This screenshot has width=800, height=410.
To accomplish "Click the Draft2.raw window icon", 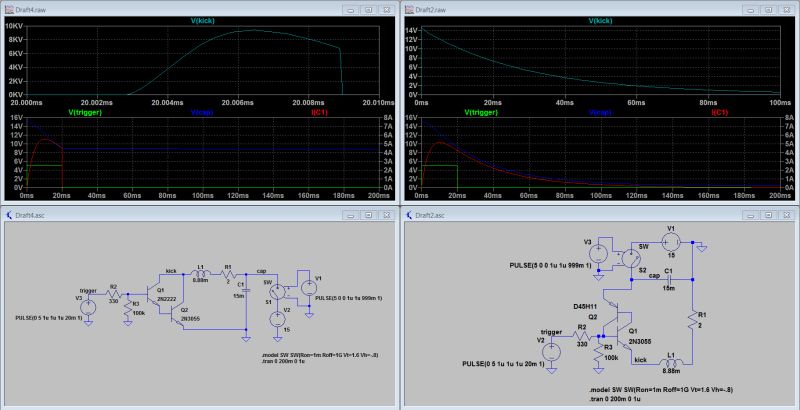I will coord(409,9).
